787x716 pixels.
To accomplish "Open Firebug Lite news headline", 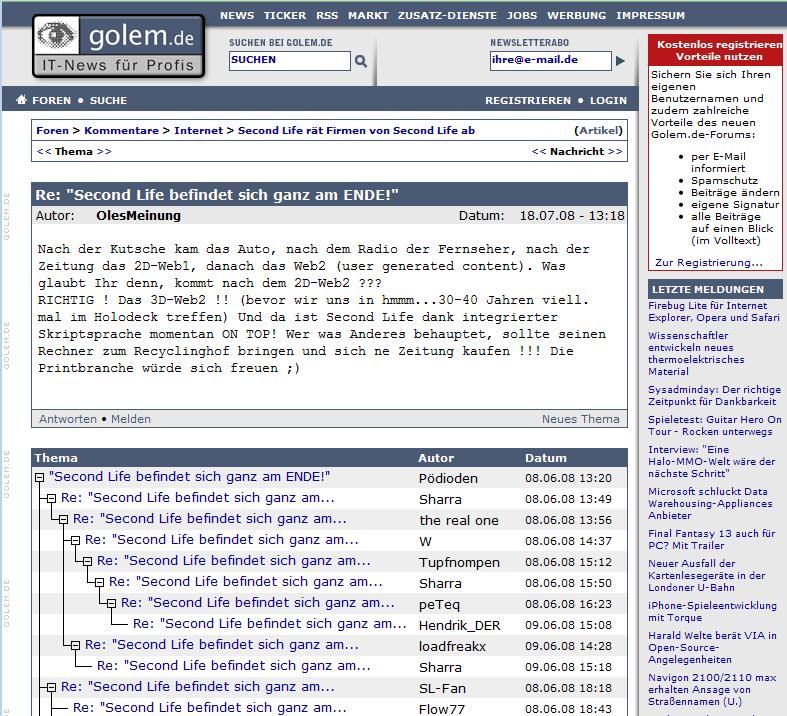I will coord(714,312).
